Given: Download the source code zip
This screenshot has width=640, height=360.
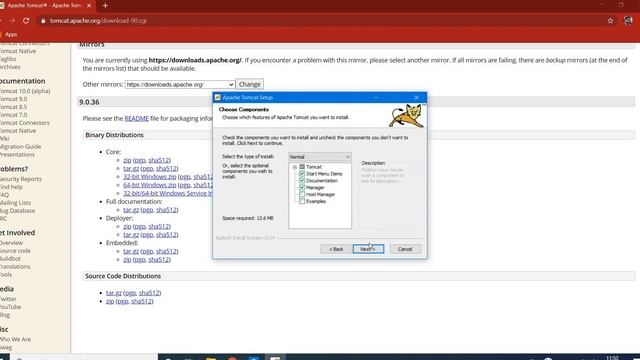Looking at the screenshot, I should click(x=110, y=301).
